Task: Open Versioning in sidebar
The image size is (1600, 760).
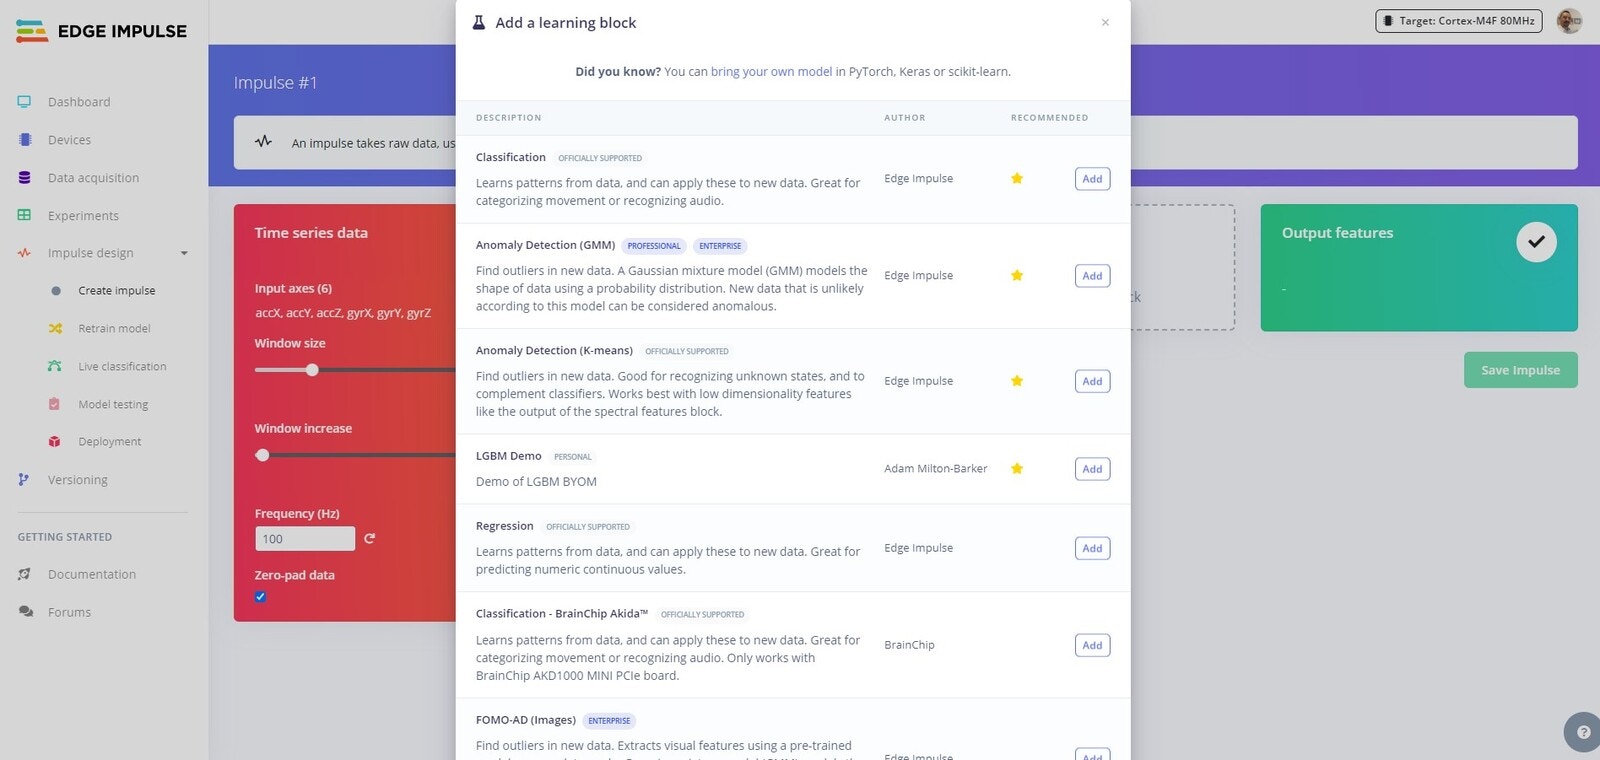Action: tap(77, 480)
